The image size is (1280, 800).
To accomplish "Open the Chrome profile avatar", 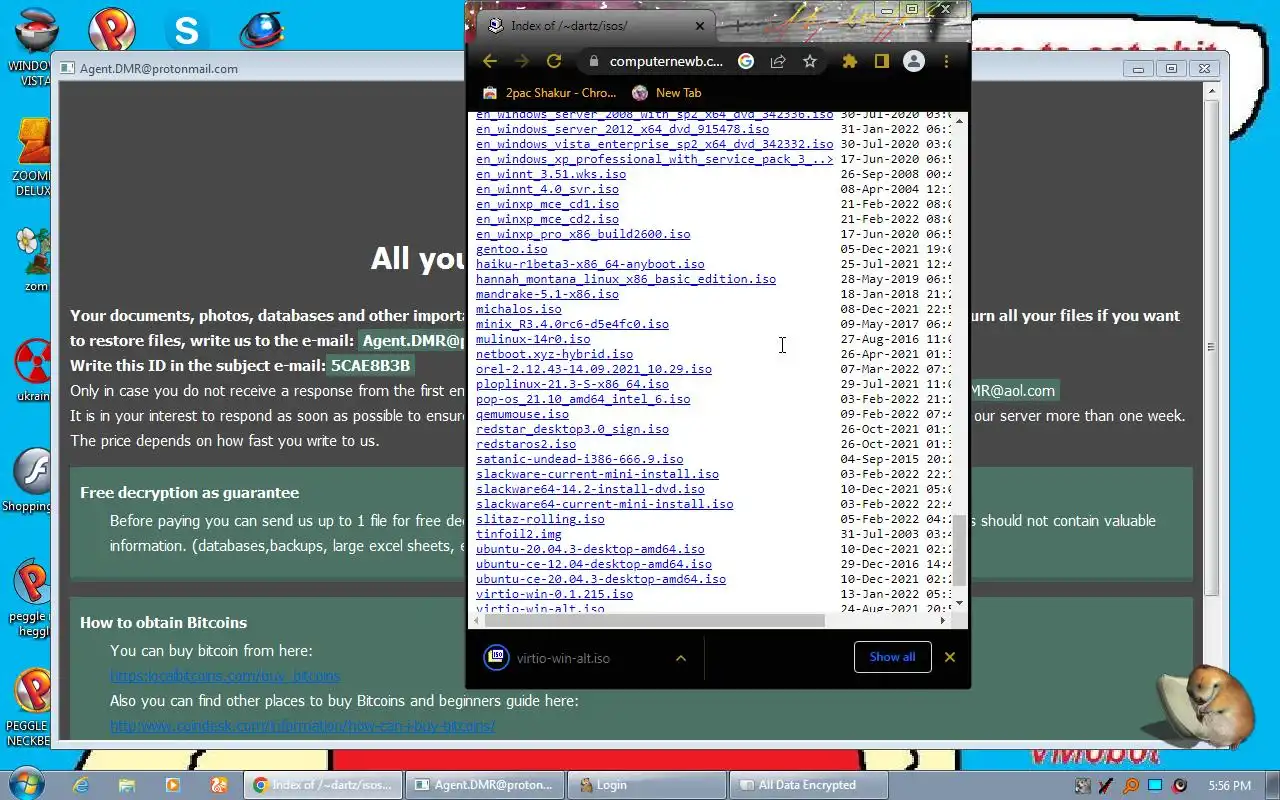I will pos(914,61).
